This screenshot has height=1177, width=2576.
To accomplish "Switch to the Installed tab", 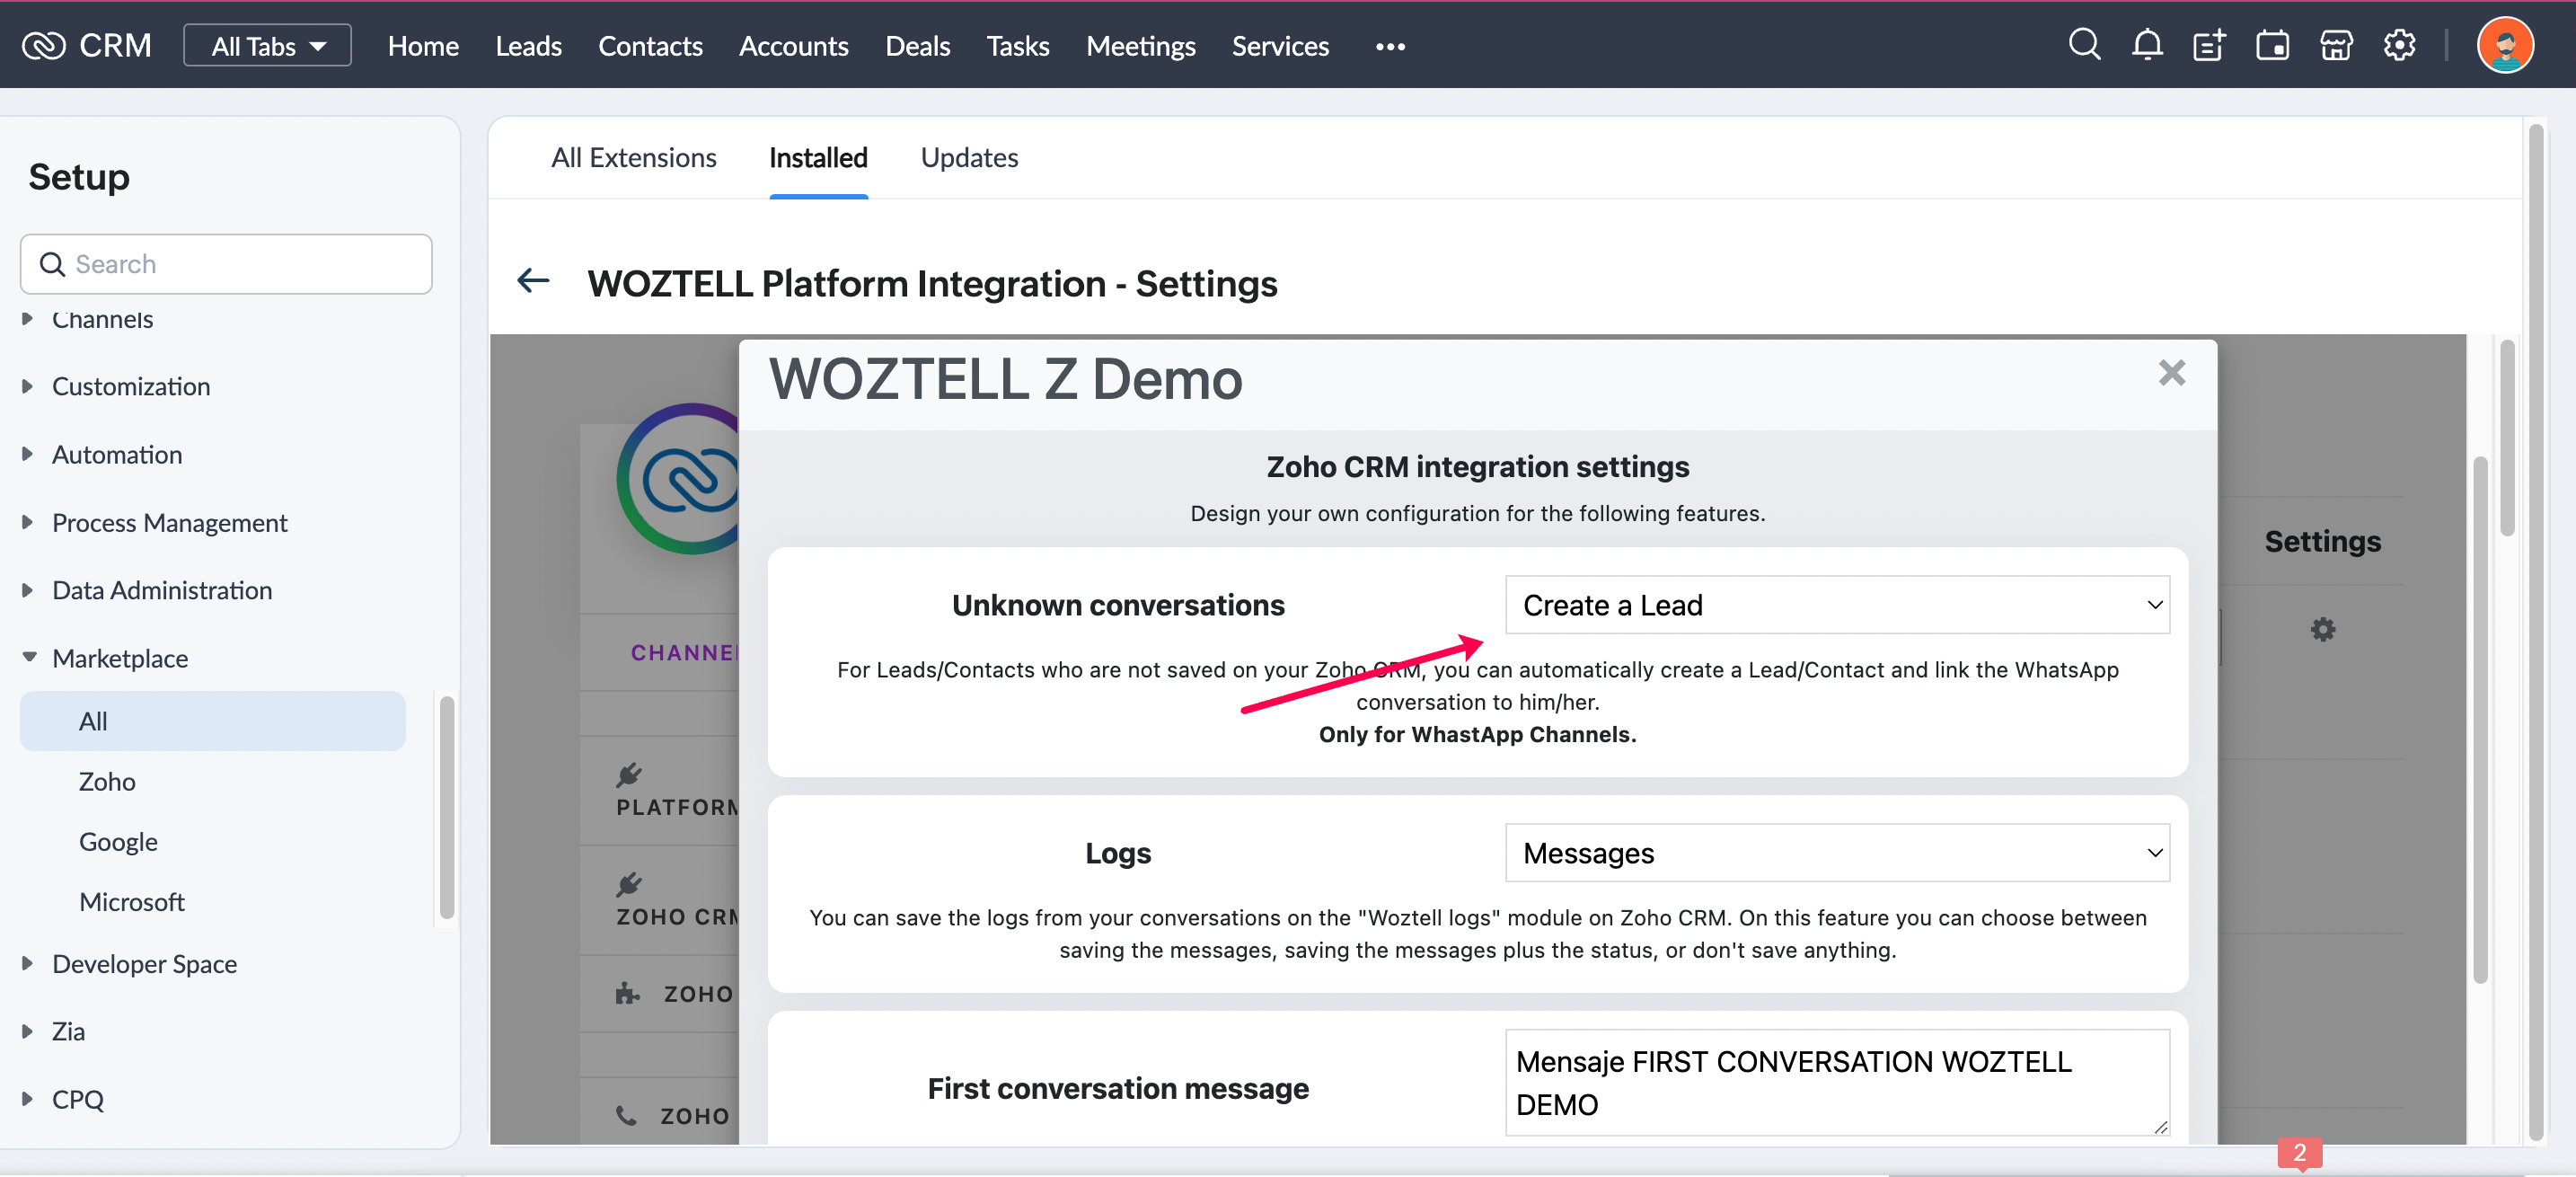I will click(x=818, y=157).
